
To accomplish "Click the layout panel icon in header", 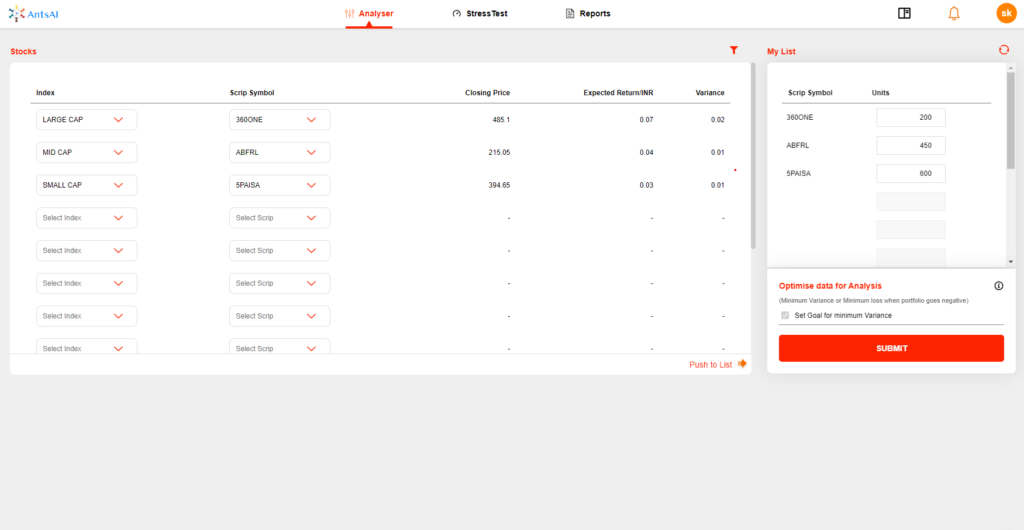I will click(x=904, y=13).
